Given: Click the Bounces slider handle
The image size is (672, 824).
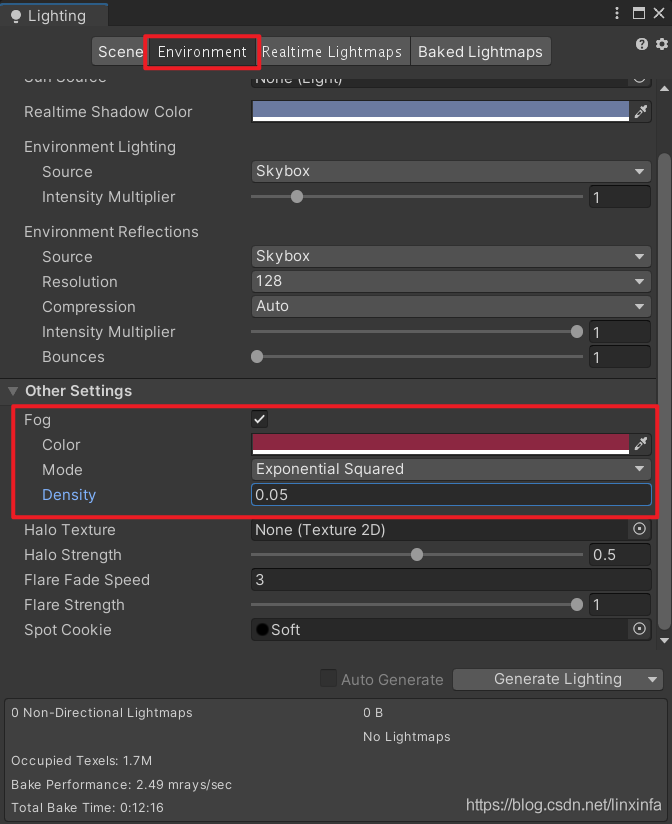Looking at the screenshot, I should click(257, 357).
